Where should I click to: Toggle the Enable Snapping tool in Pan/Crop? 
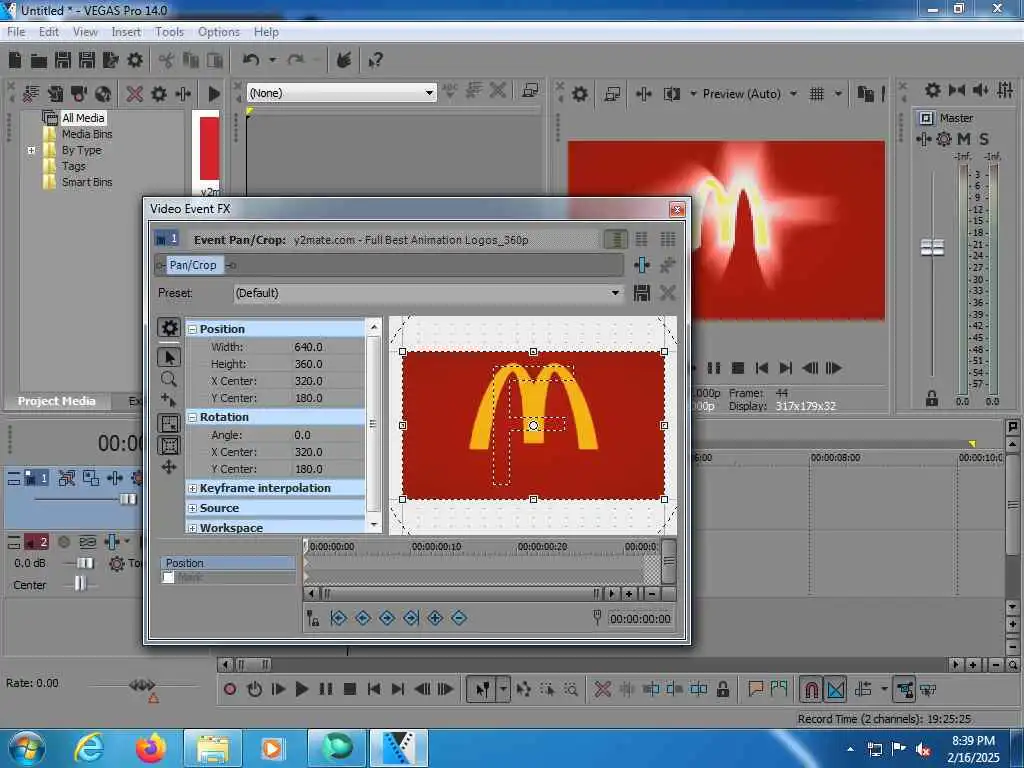(168, 400)
